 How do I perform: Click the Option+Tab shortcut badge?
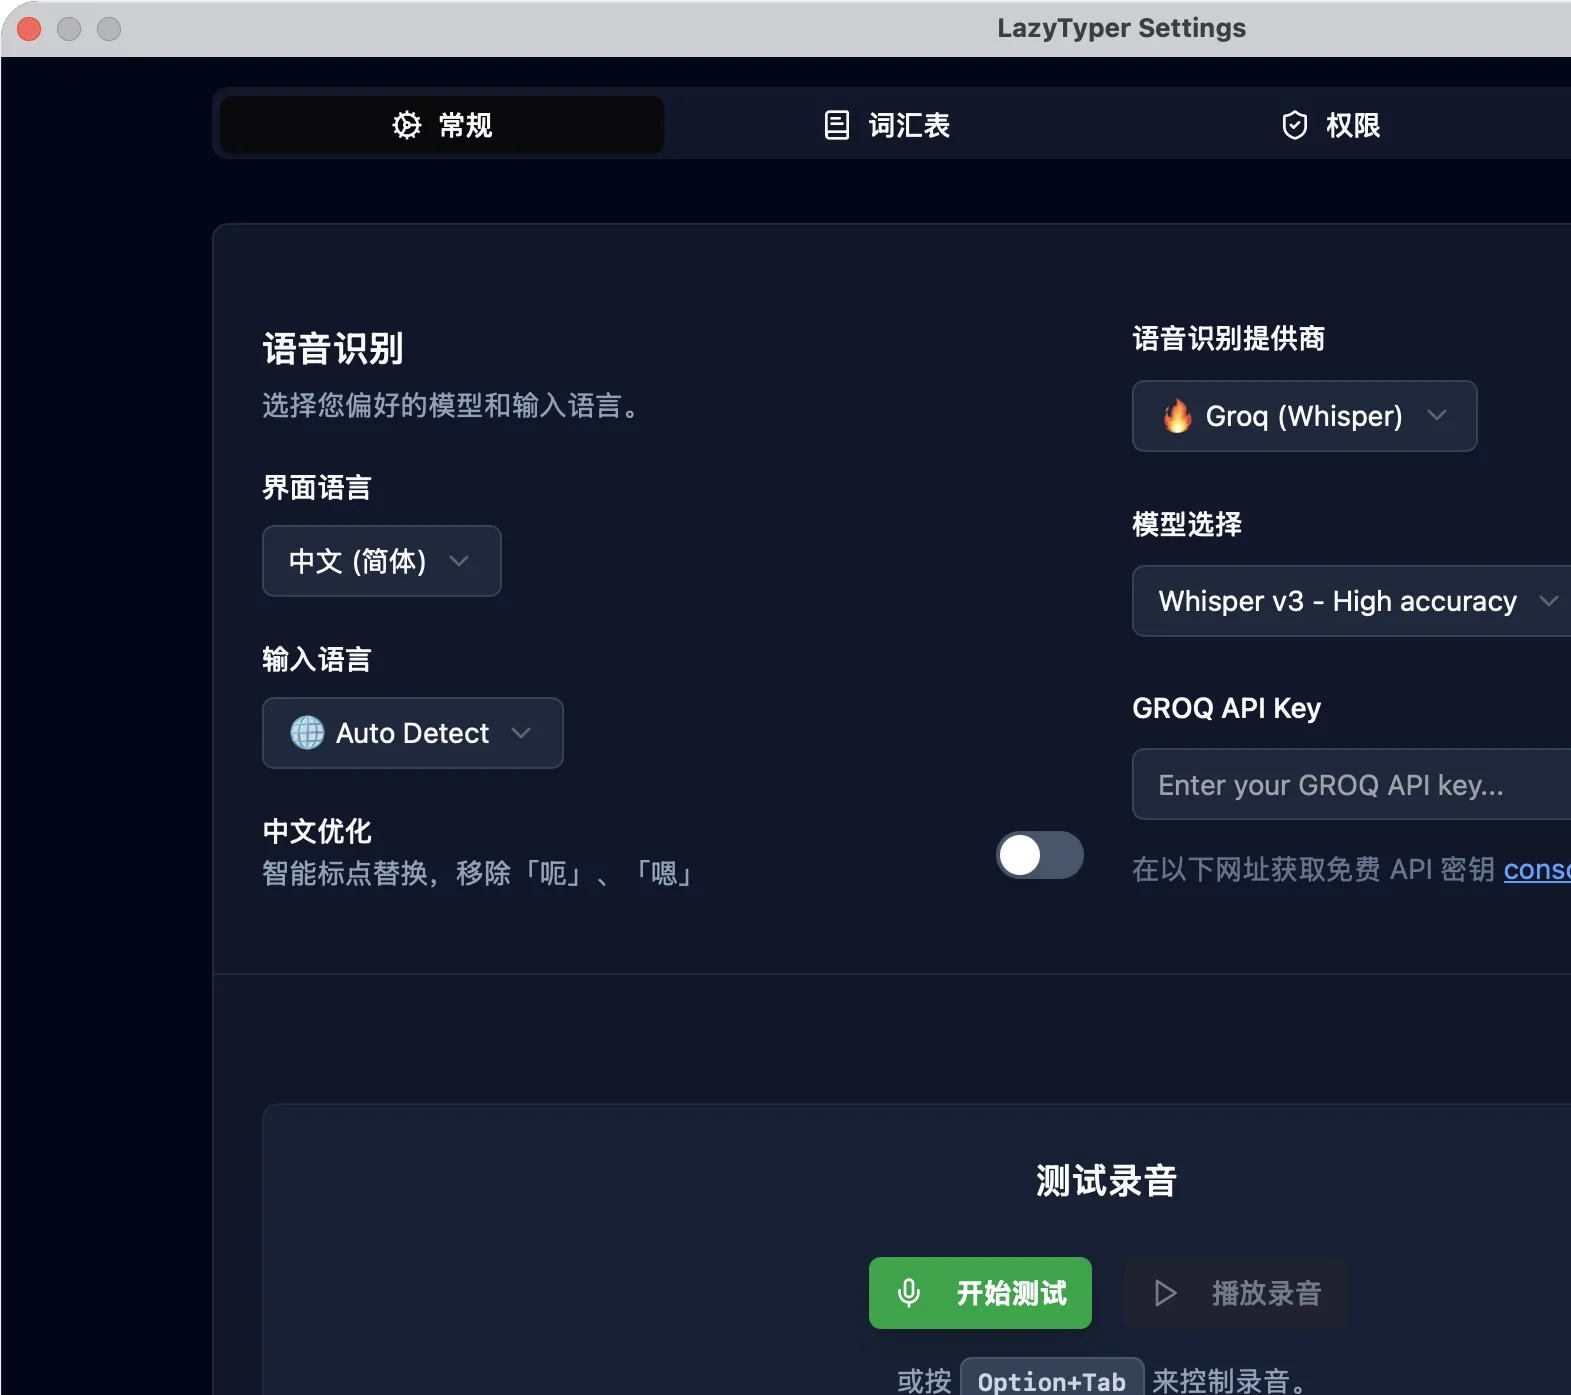1052,1380
